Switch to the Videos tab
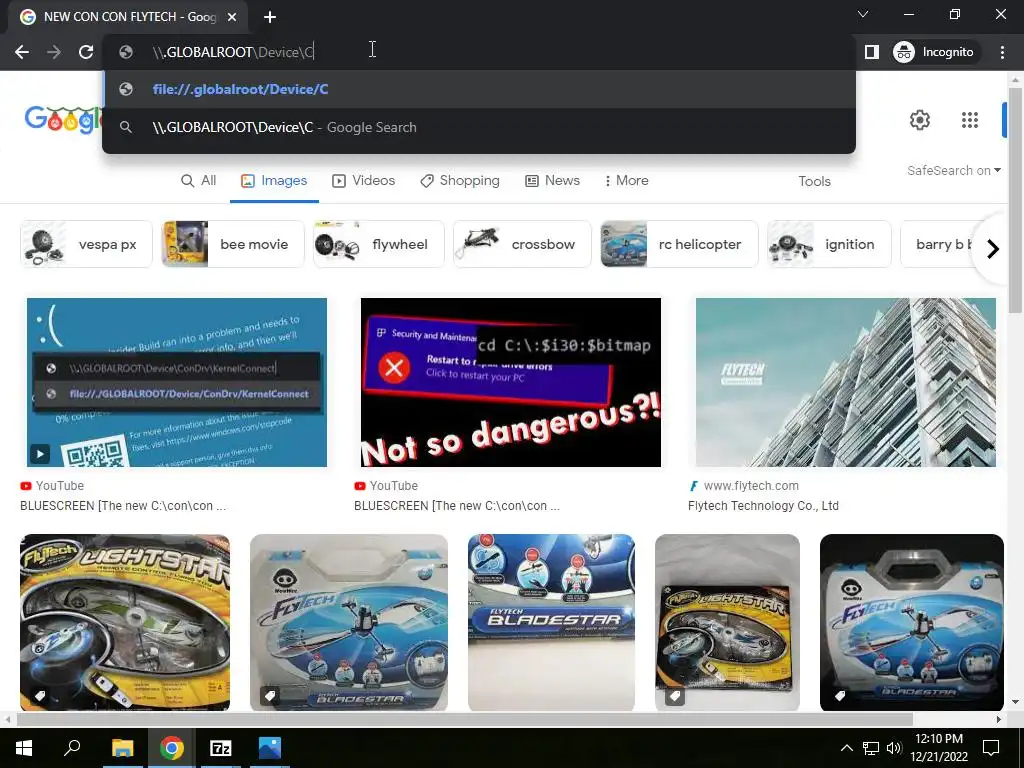Screen dimensions: 1024x768 (x=364, y=181)
